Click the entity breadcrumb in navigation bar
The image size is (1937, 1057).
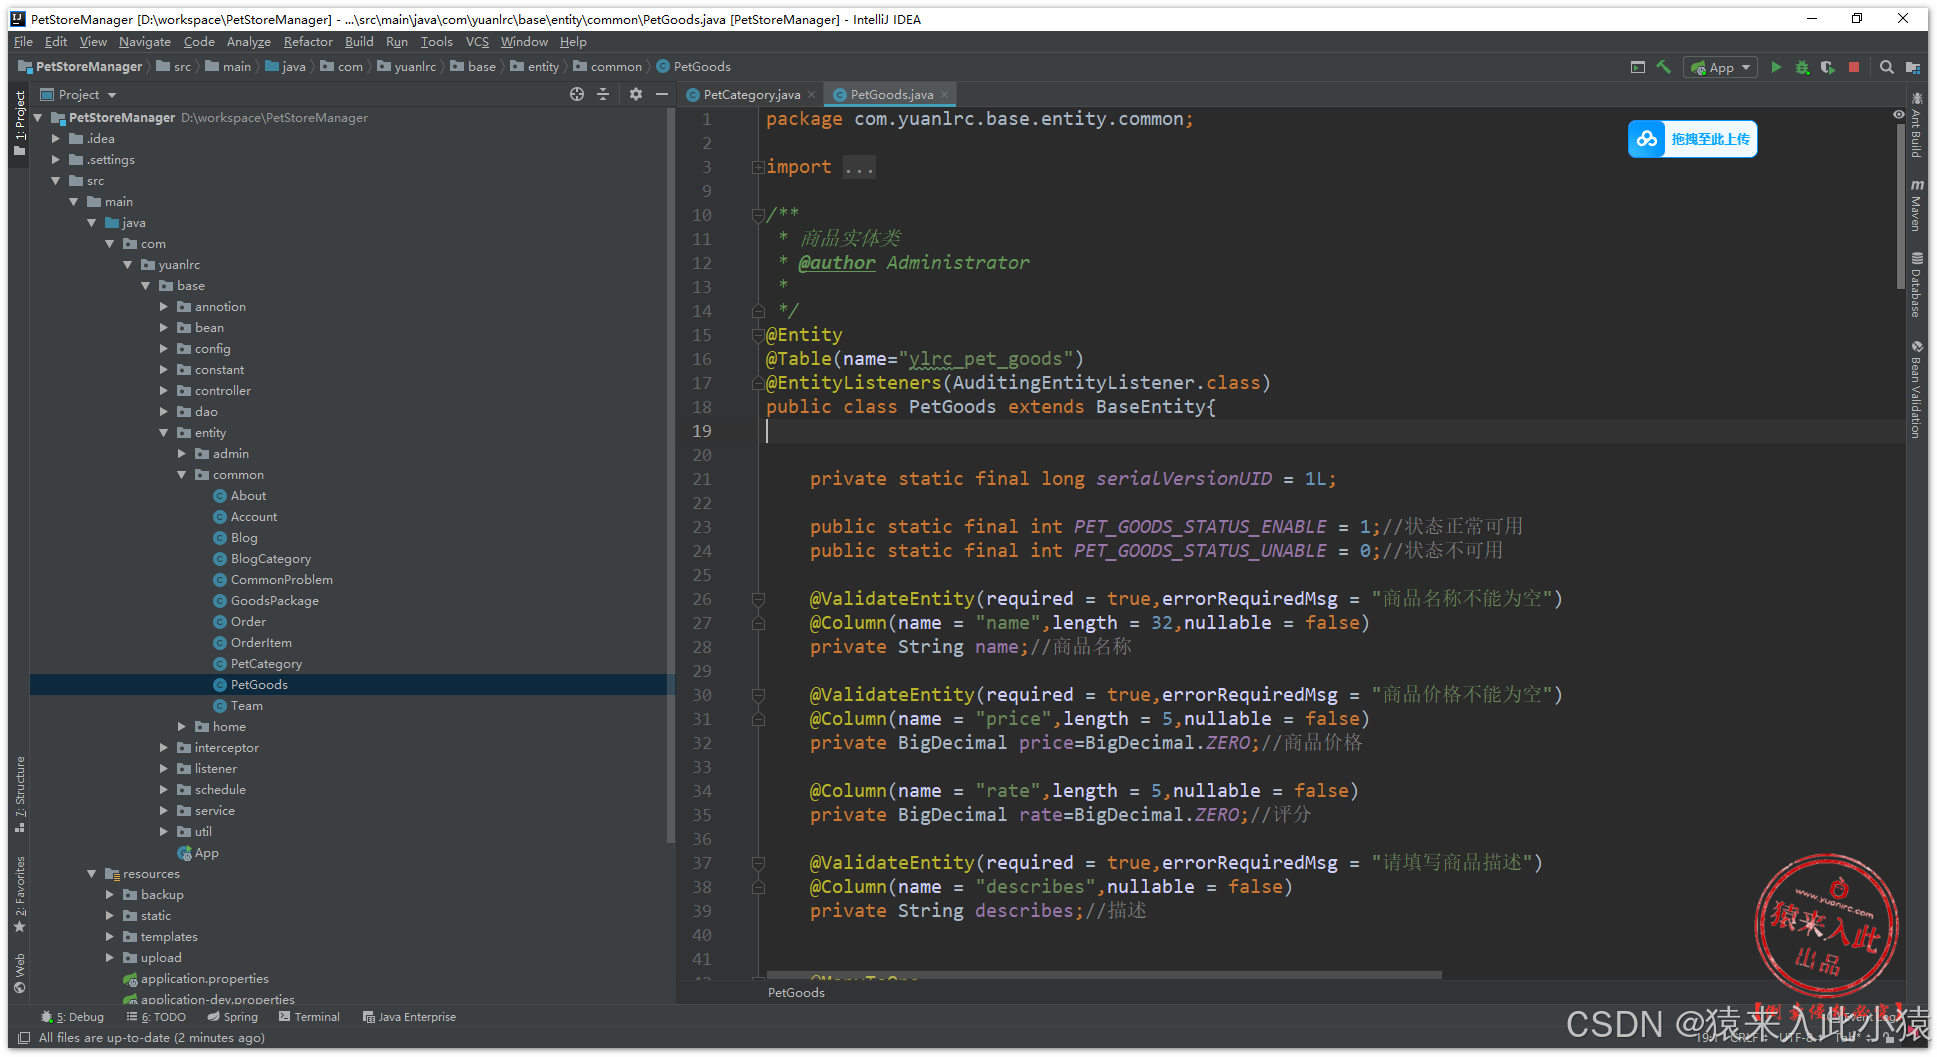[534, 67]
